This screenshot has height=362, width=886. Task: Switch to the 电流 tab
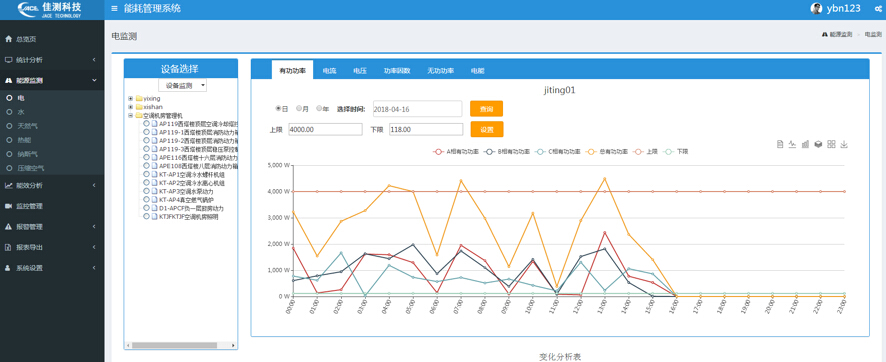tap(329, 71)
